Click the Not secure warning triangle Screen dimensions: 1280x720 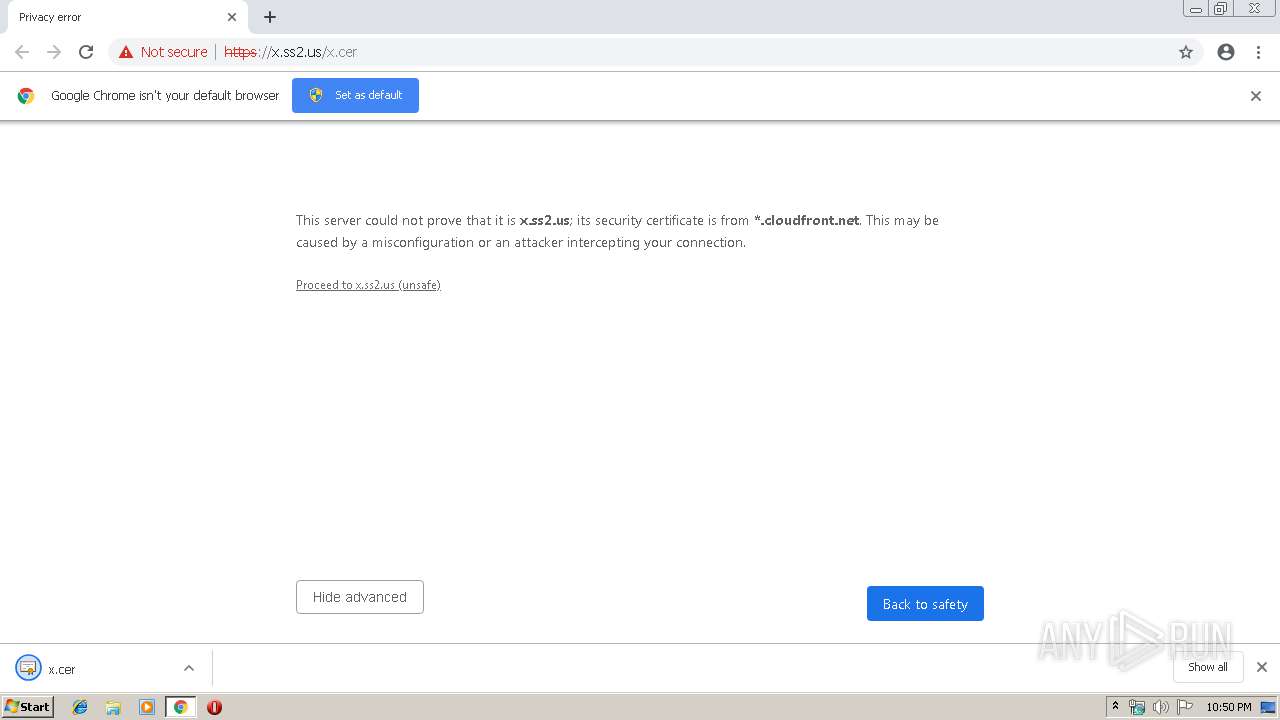(x=126, y=52)
